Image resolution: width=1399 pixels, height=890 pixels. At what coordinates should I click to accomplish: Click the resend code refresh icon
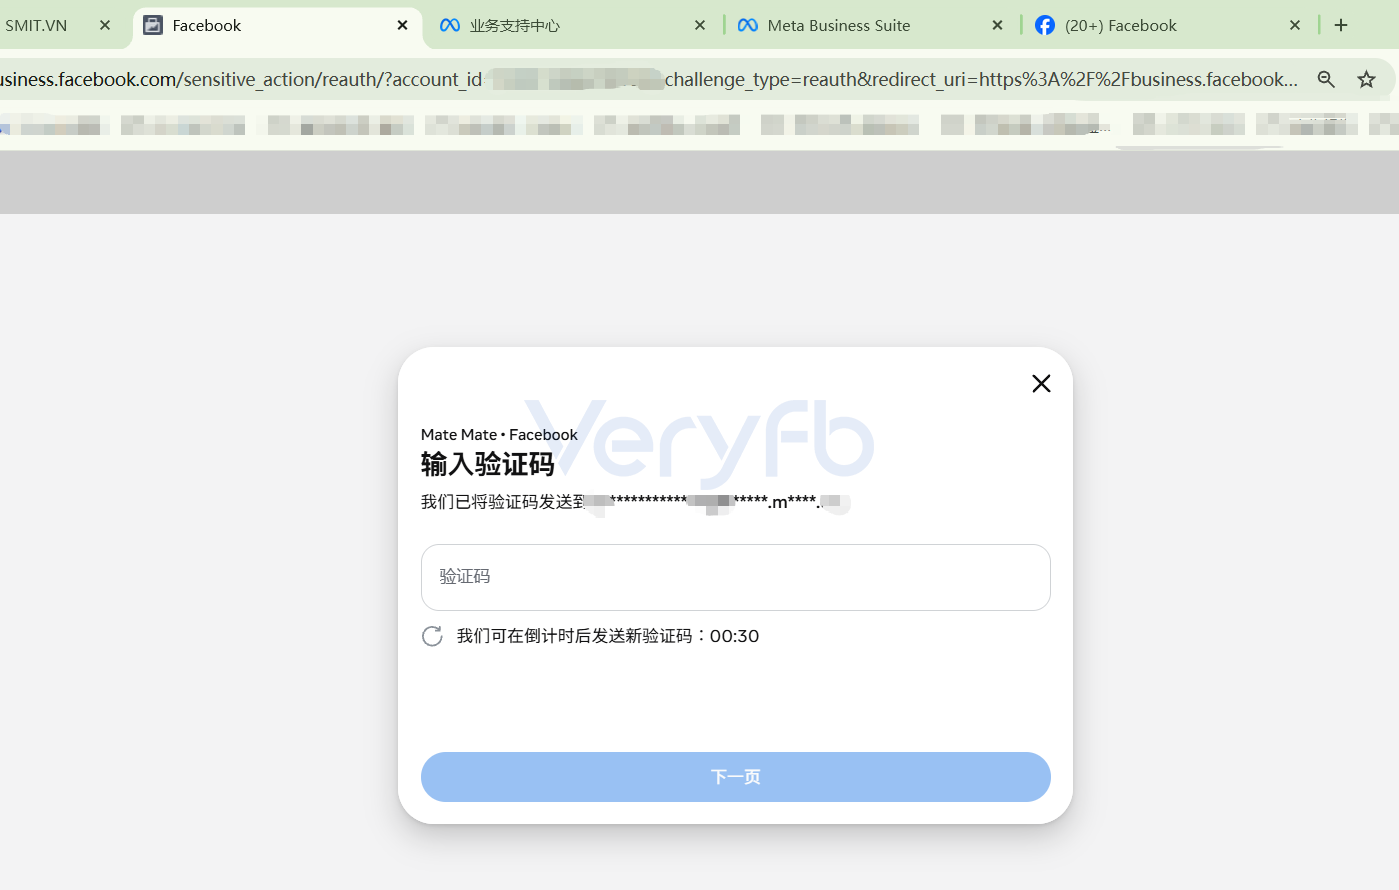coord(432,637)
